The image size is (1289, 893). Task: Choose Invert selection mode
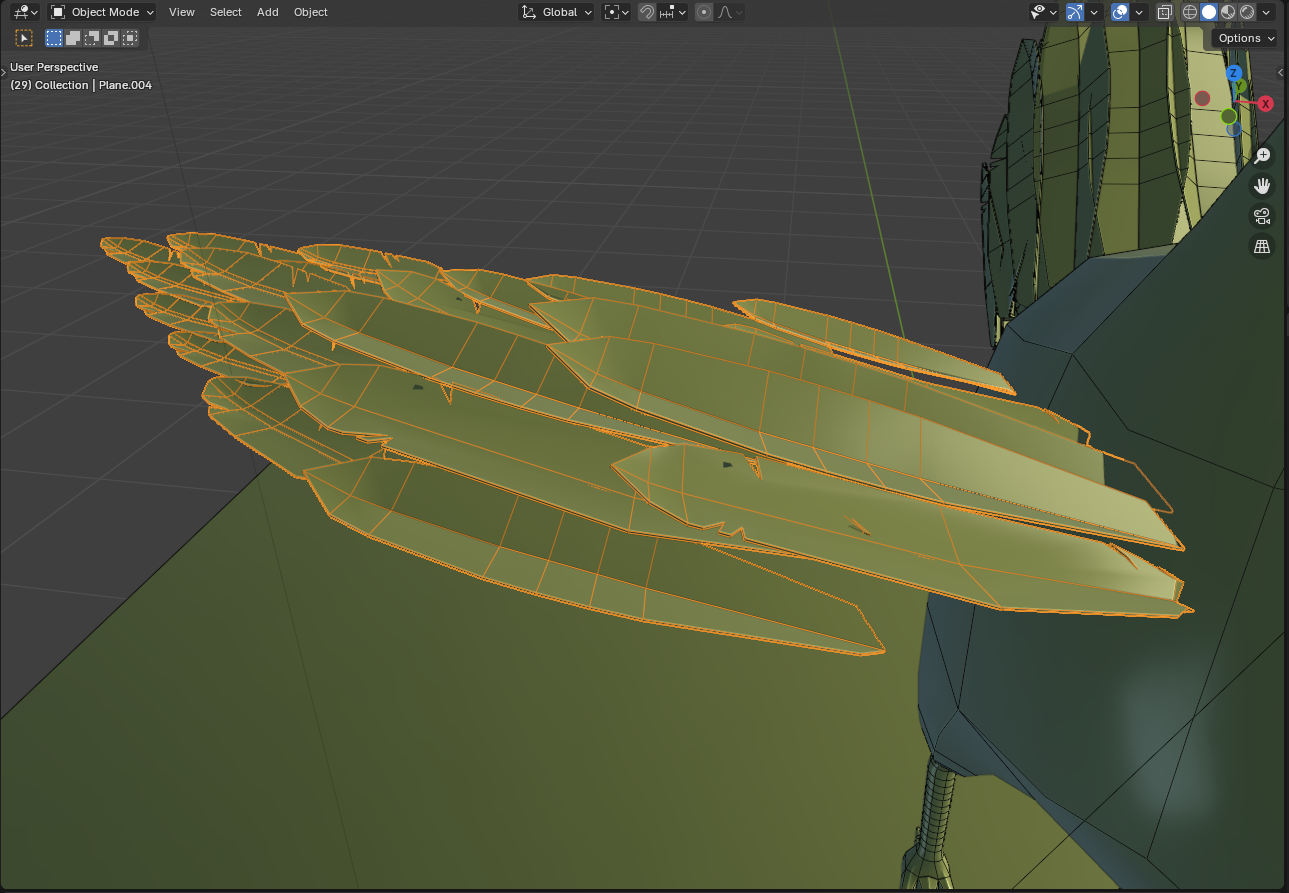pos(111,38)
